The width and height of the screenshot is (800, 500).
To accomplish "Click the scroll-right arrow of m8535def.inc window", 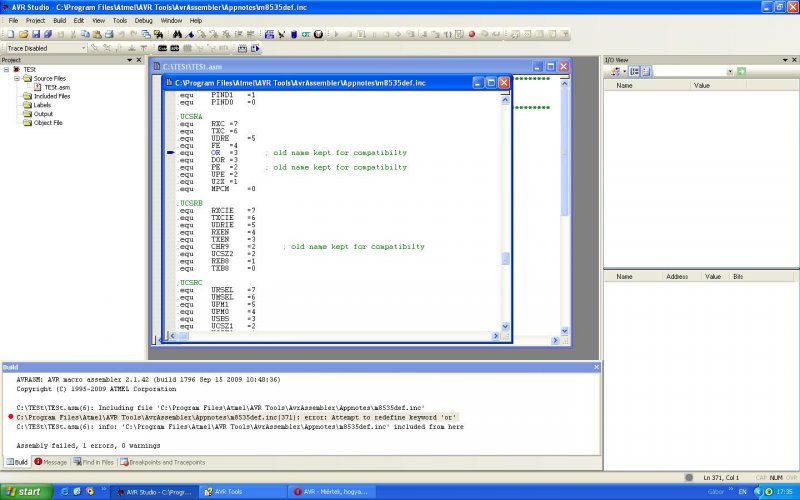I will (495, 336).
